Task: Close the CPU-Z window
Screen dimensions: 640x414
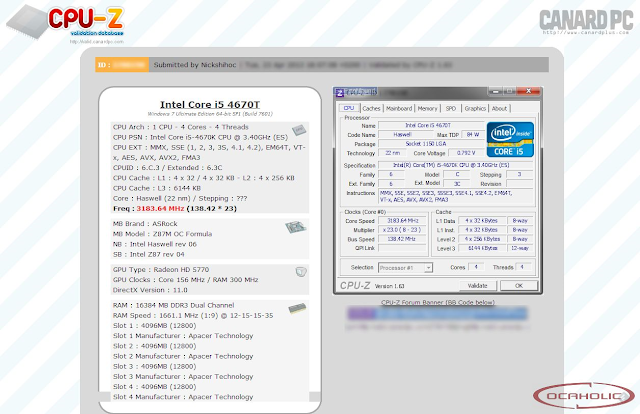Action: tap(528, 91)
